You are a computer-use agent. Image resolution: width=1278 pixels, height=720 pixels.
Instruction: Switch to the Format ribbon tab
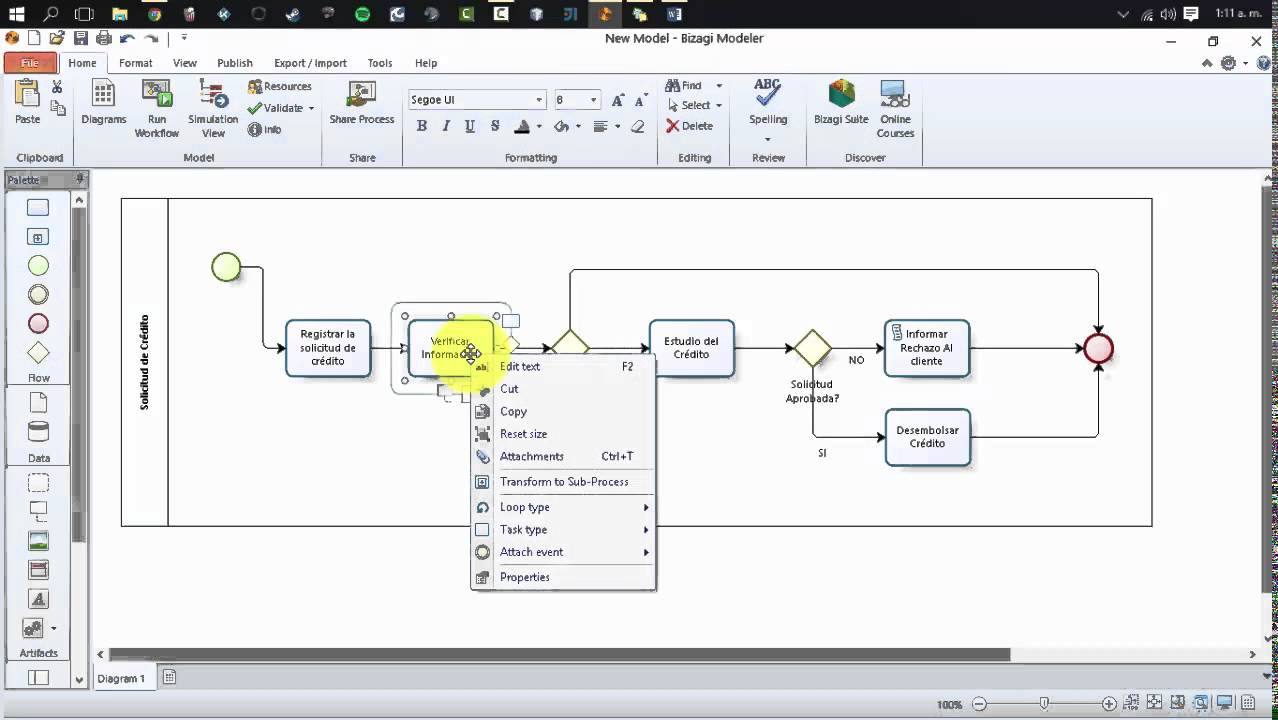[x=136, y=63]
